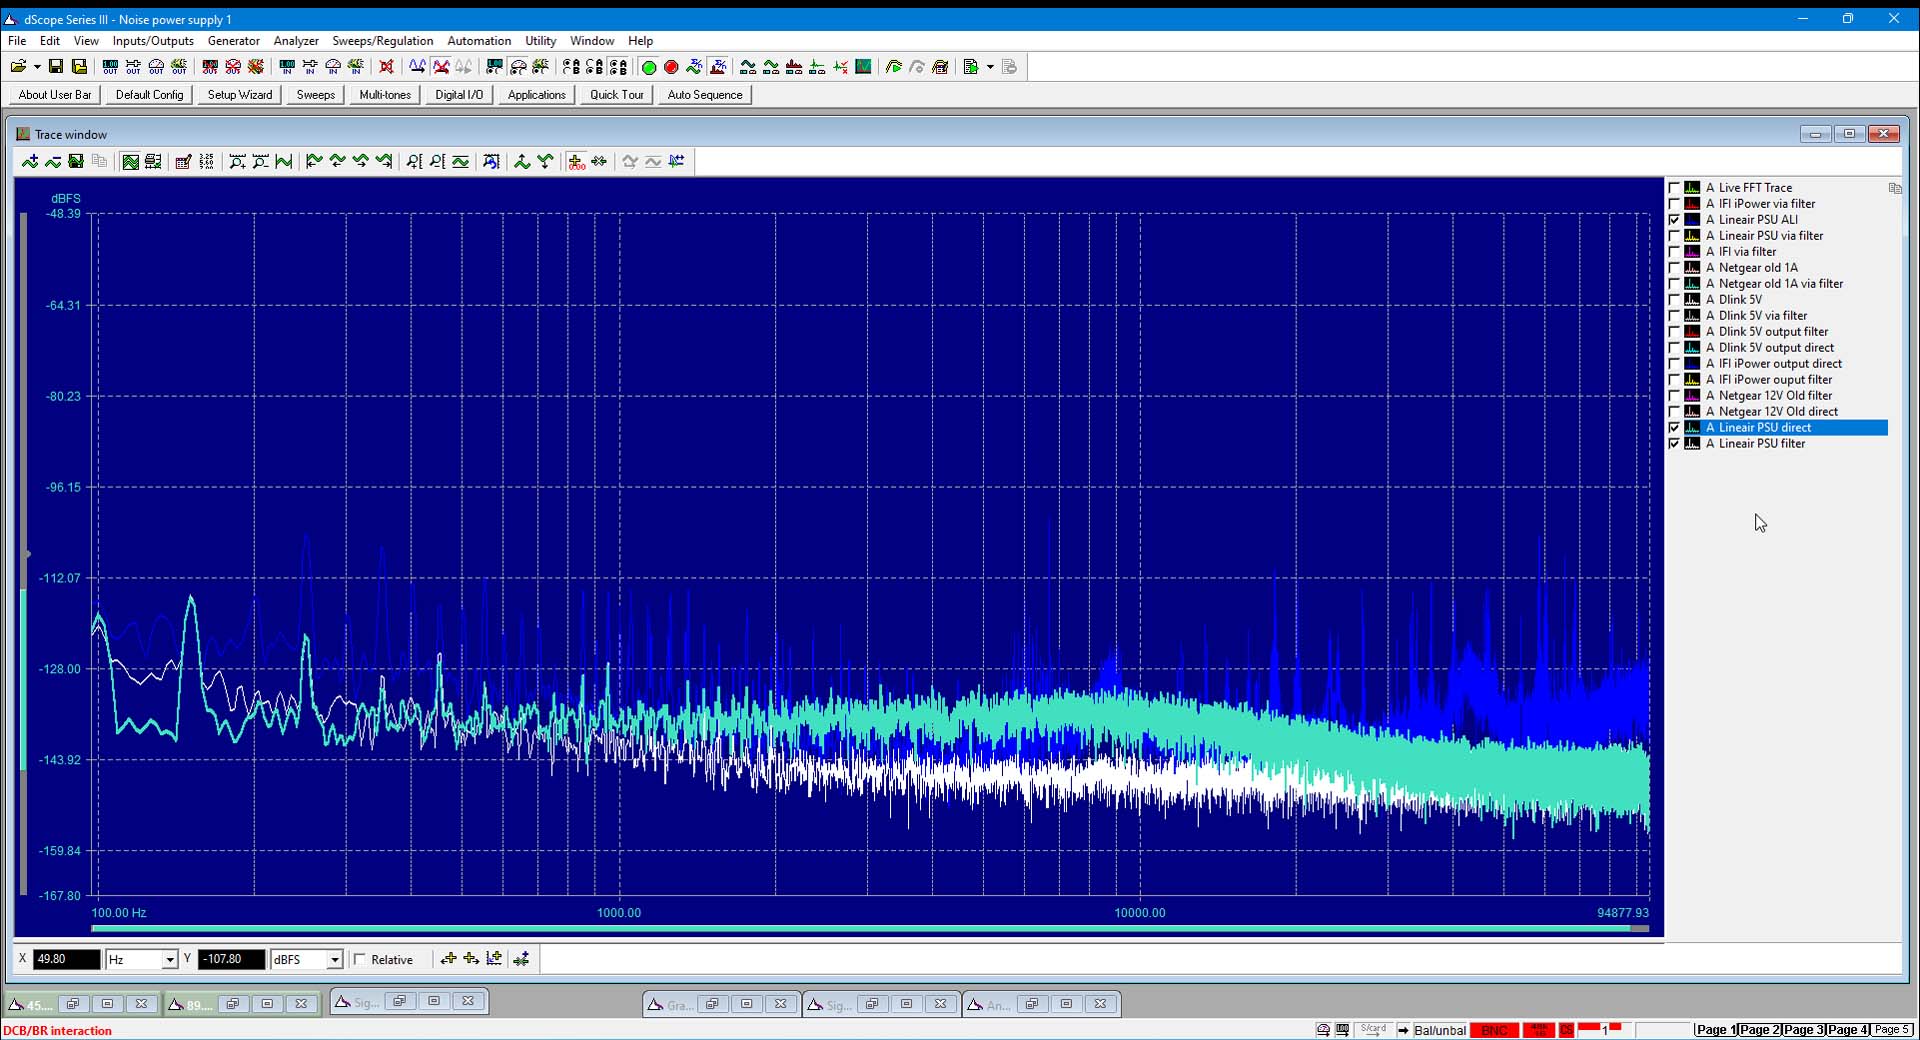The image size is (1920, 1040).
Task: Save trace icon in Trace window toolbar
Action: [76, 161]
